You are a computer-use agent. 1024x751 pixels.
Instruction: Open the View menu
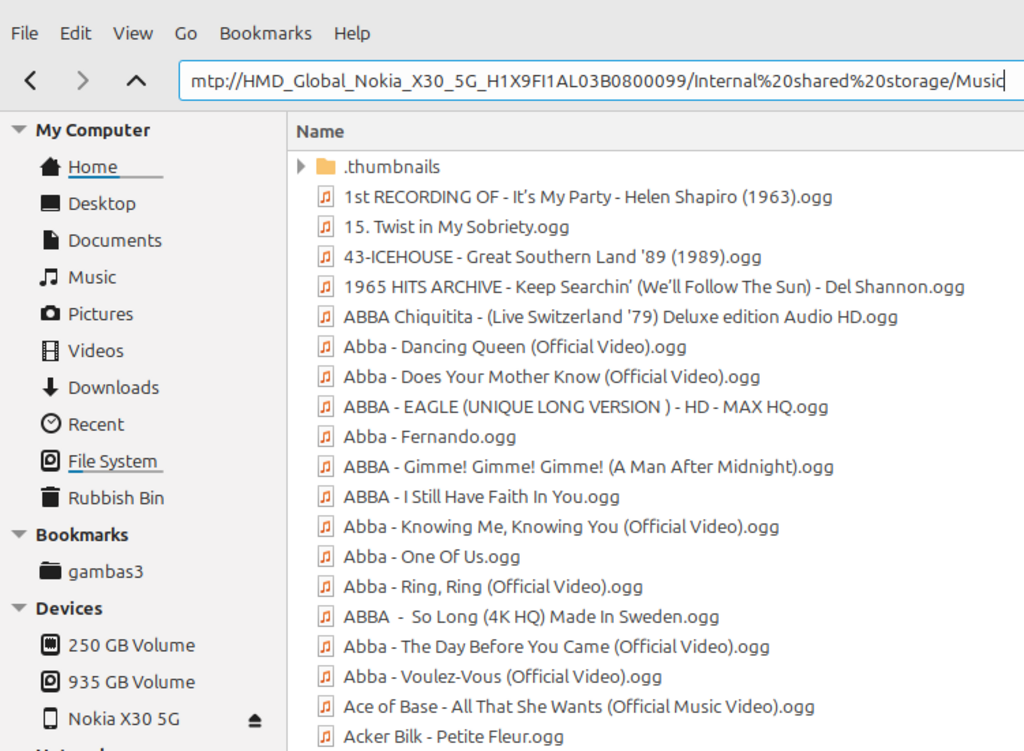pyautogui.click(x=133, y=33)
